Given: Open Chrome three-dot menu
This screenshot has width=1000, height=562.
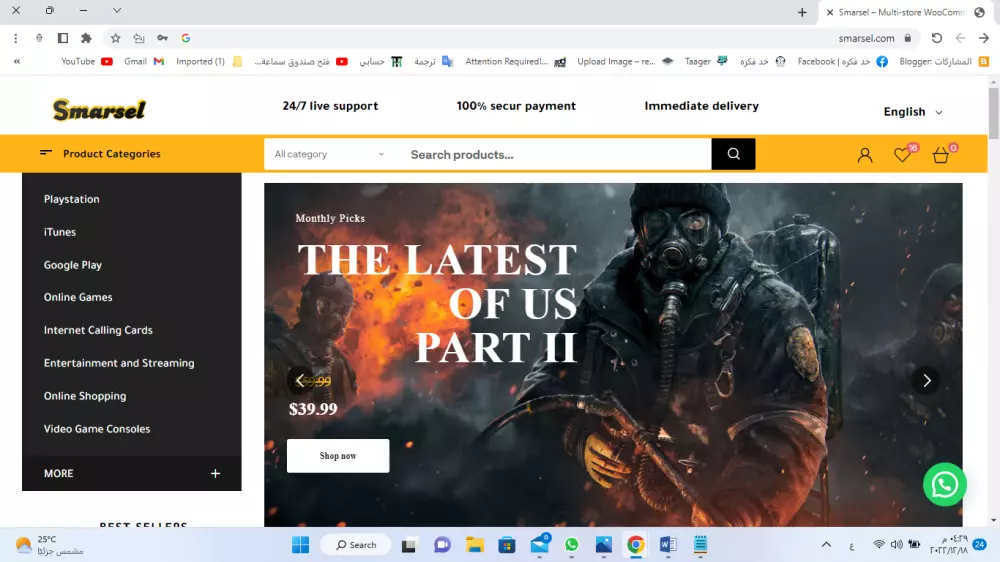Looking at the screenshot, I should coord(15,38).
